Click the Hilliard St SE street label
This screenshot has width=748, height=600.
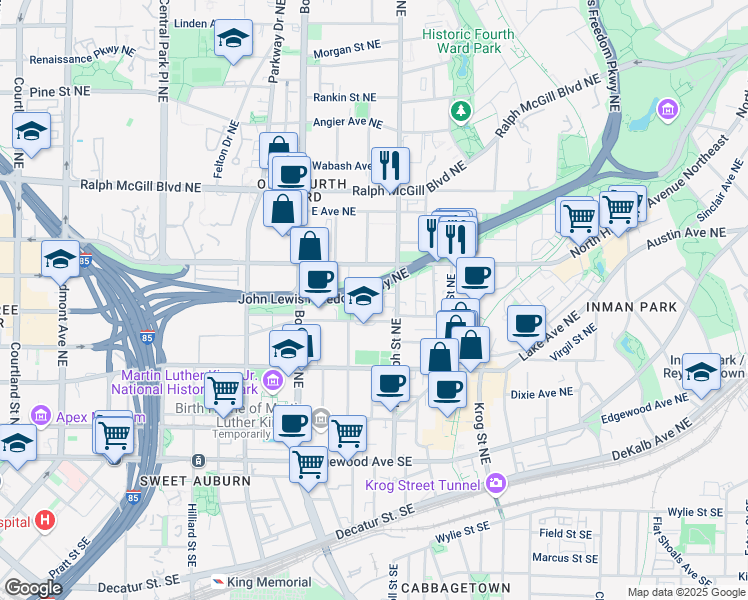[191, 535]
